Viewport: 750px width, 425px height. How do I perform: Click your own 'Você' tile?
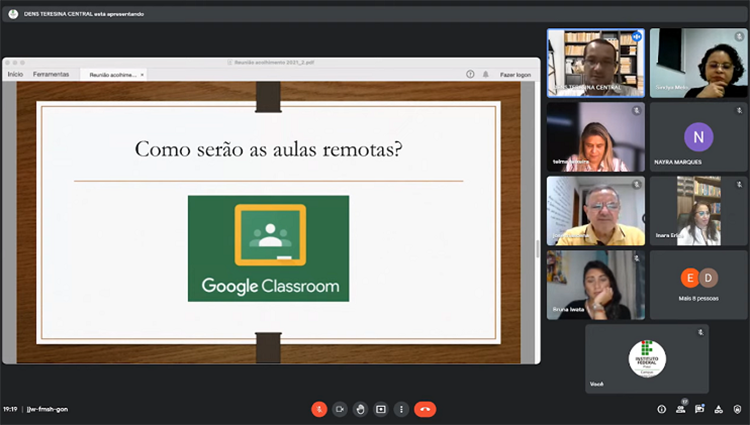click(x=647, y=359)
